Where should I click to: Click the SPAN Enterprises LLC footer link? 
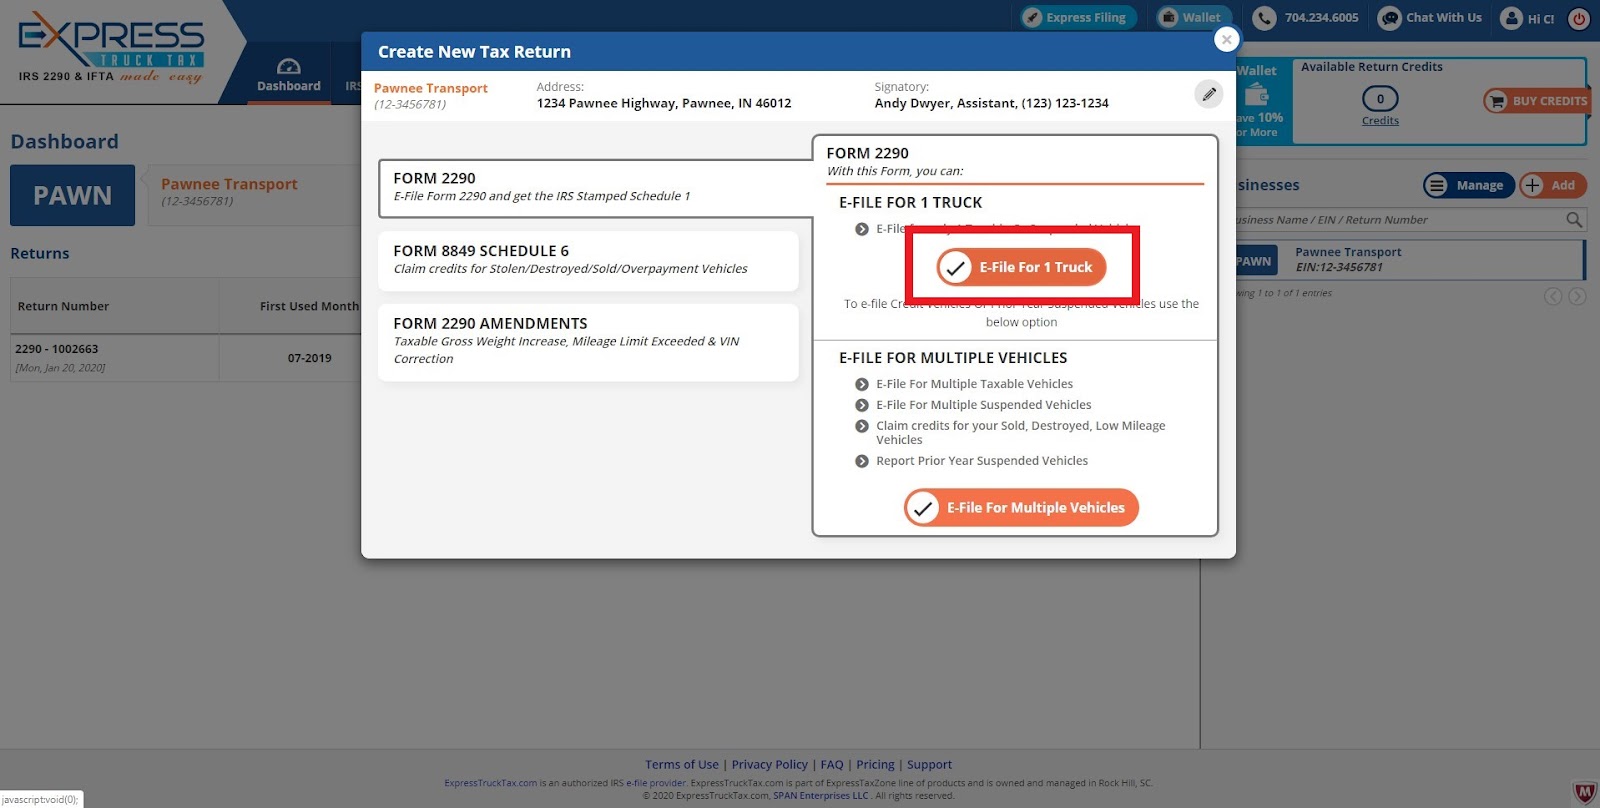pyautogui.click(x=820, y=796)
